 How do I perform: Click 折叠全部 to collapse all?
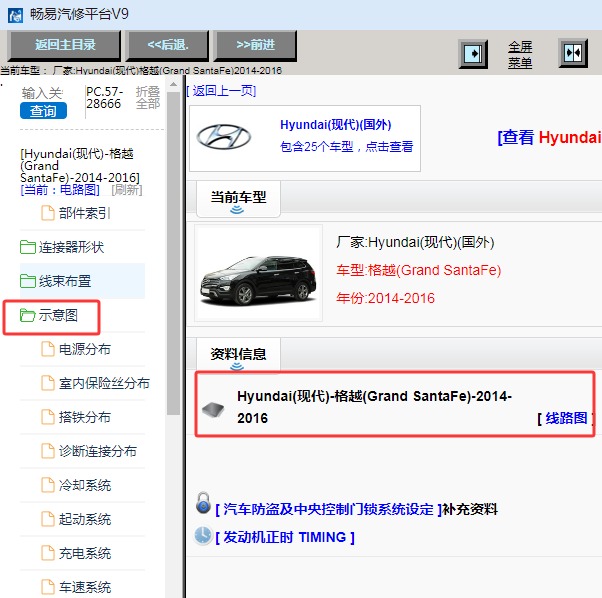148,97
